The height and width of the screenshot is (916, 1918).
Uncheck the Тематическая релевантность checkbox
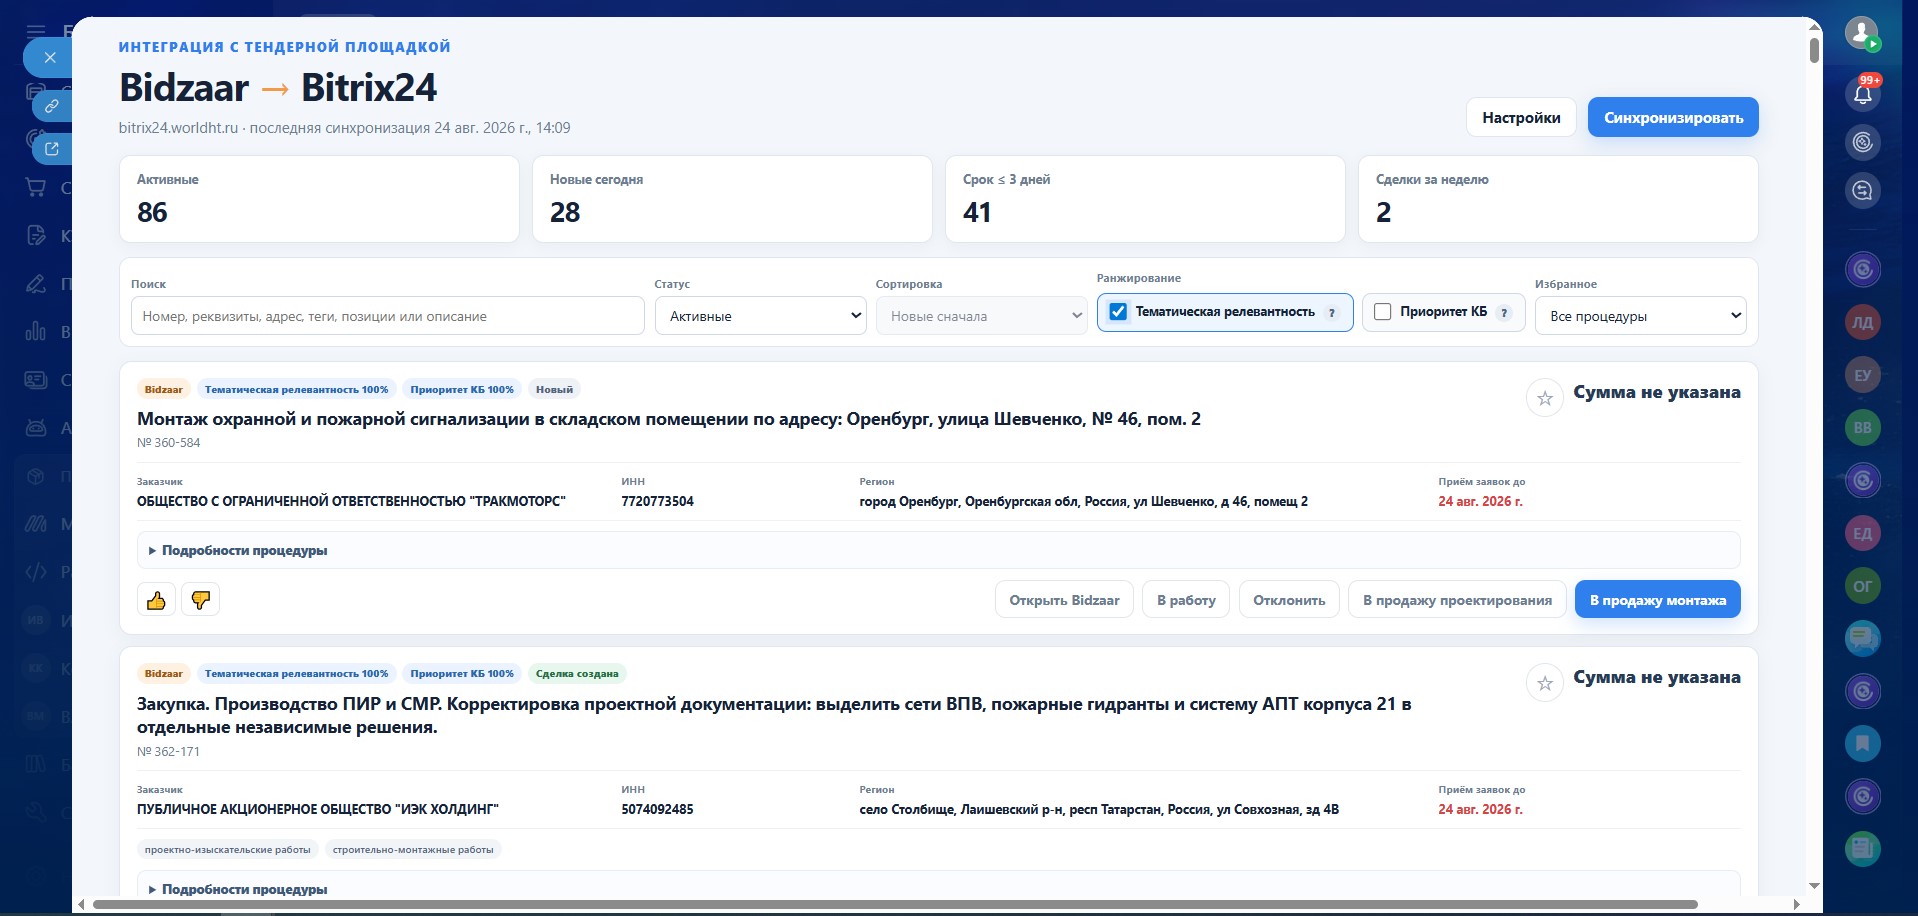click(x=1118, y=312)
